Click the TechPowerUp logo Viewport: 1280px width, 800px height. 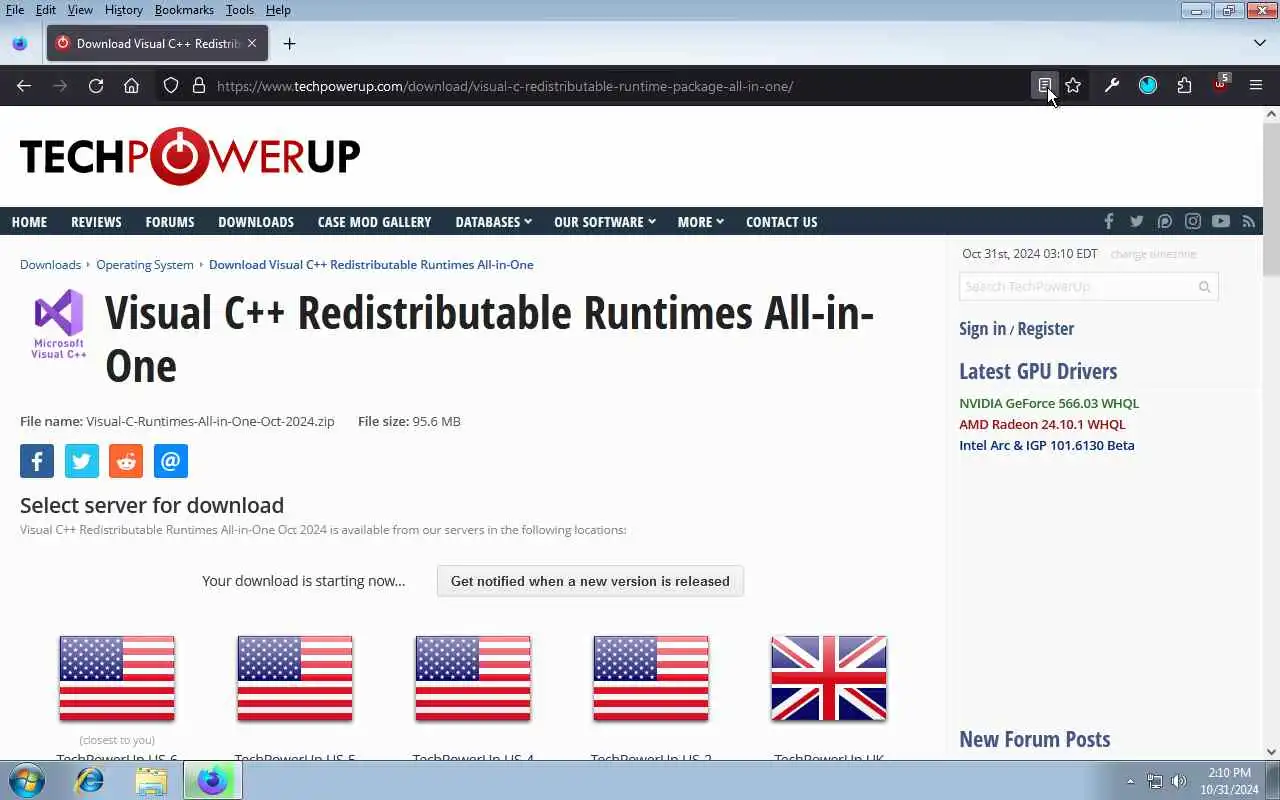[190, 156]
